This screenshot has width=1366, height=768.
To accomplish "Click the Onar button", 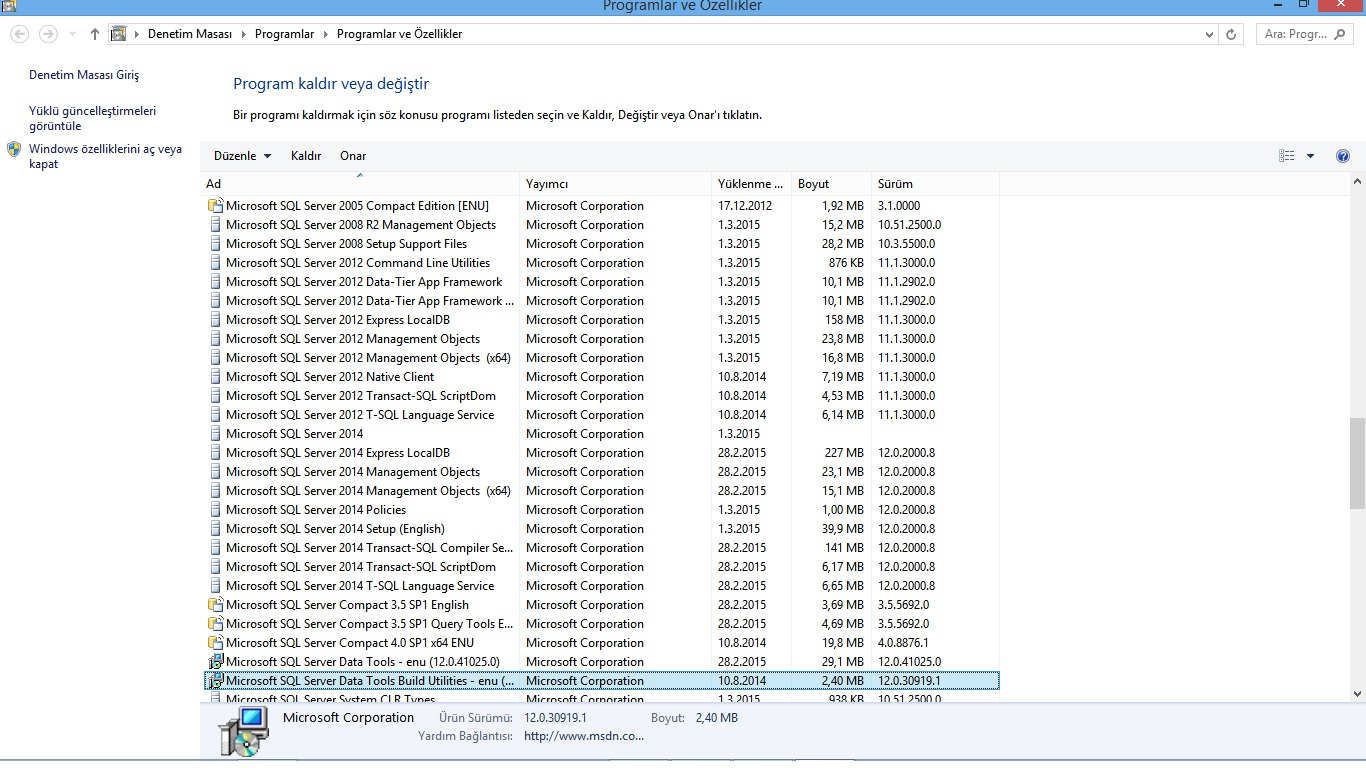I will pyautogui.click(x=353, y=156).
